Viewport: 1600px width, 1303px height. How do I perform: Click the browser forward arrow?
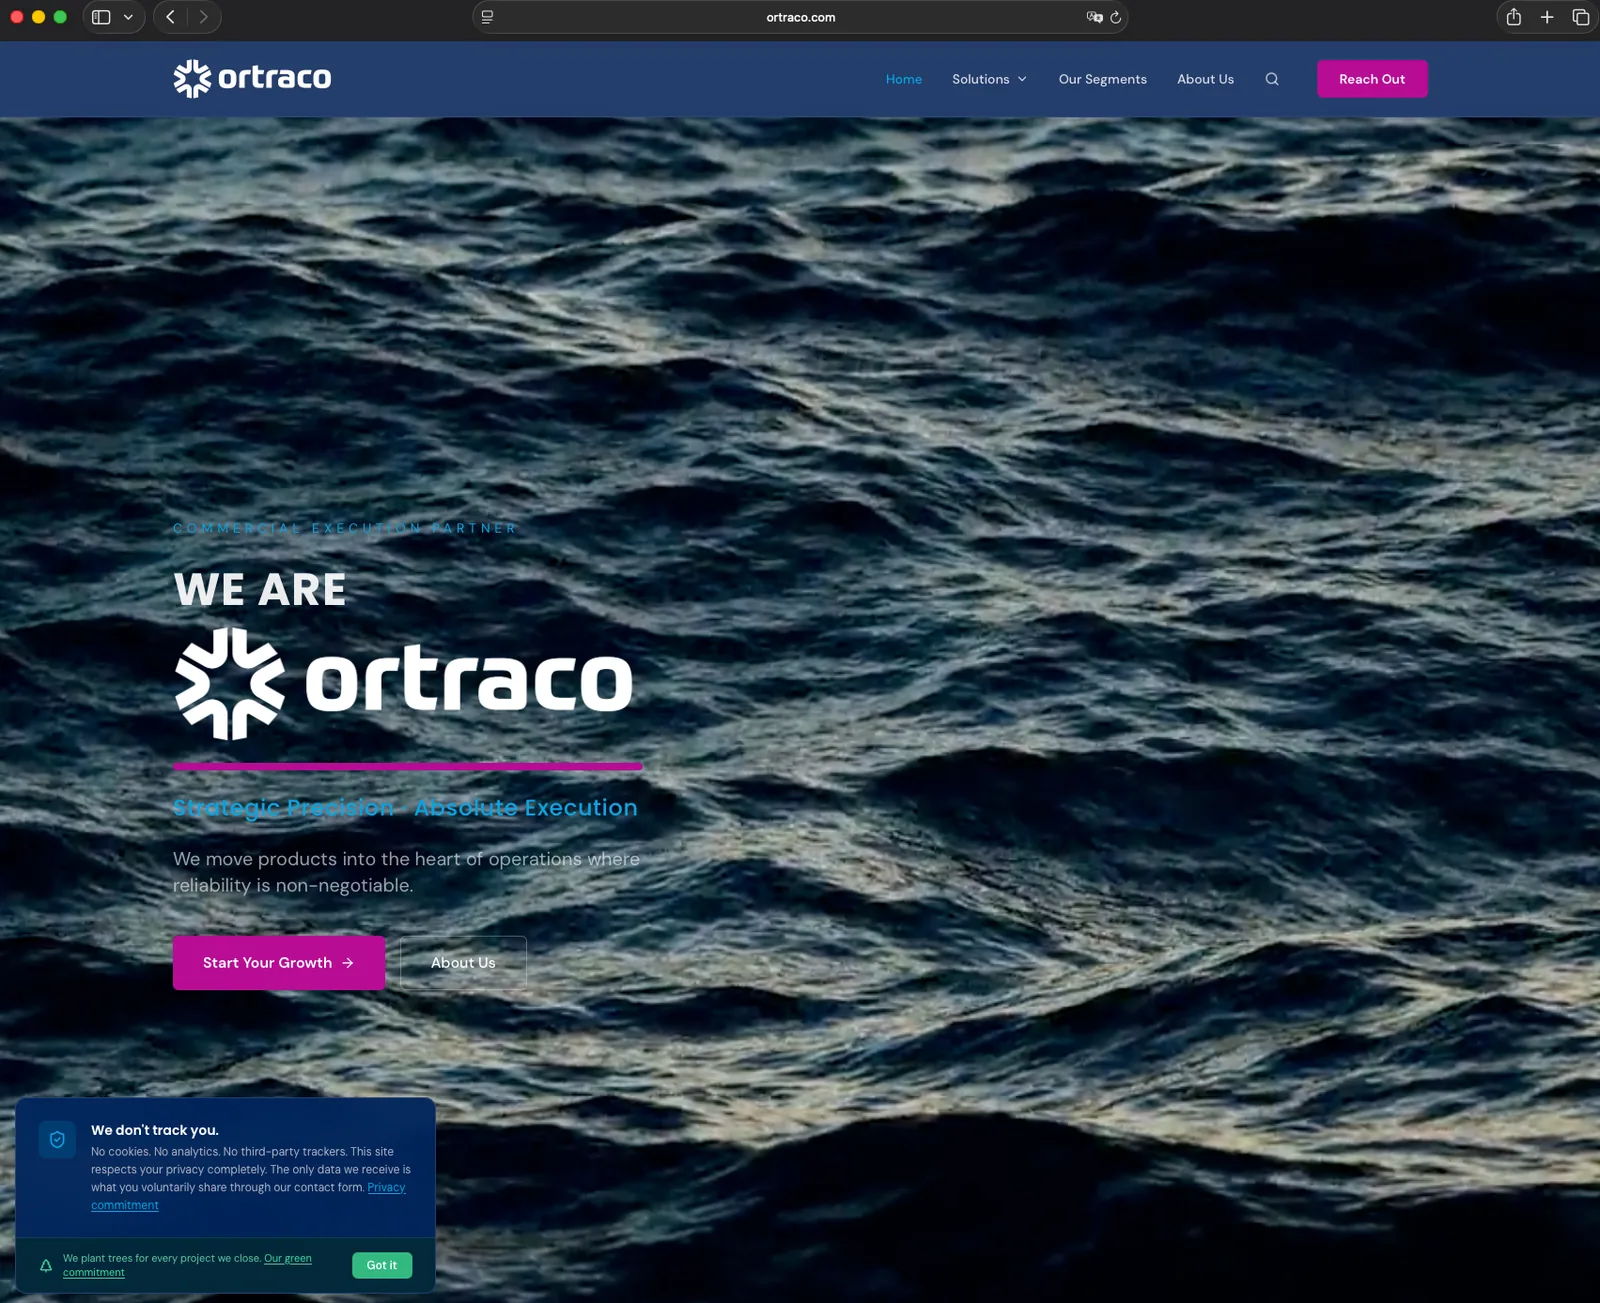click(204, 17)
